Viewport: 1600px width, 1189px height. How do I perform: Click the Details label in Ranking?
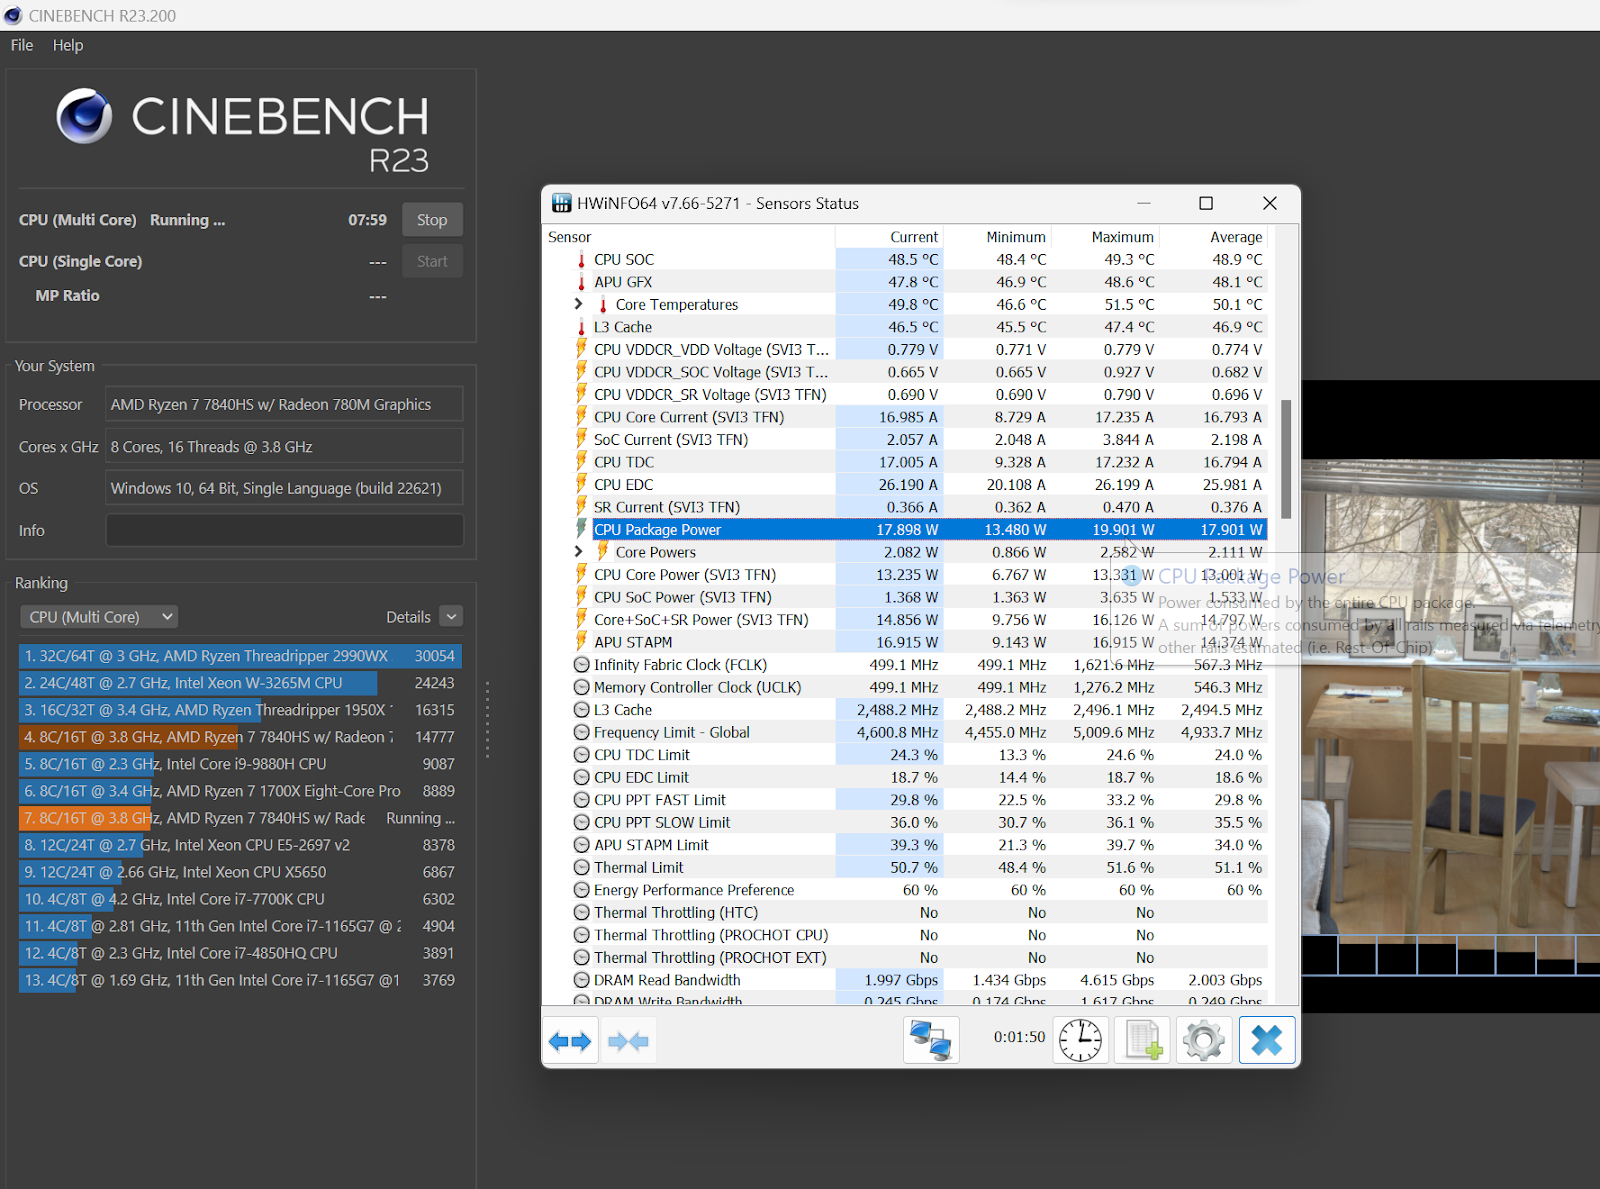pos(408,617)
